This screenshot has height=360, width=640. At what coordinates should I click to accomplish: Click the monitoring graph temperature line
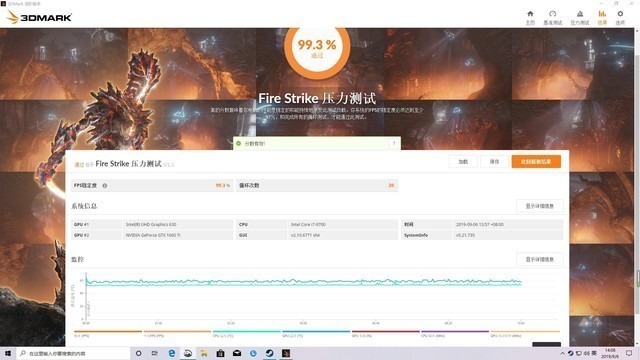[303, 282]
